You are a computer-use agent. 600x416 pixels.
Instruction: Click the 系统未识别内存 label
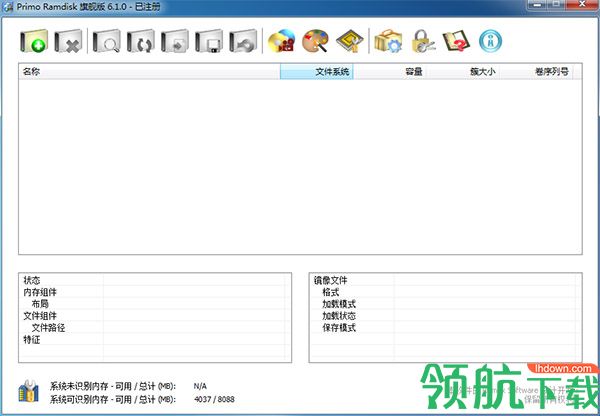coord(112,385)
